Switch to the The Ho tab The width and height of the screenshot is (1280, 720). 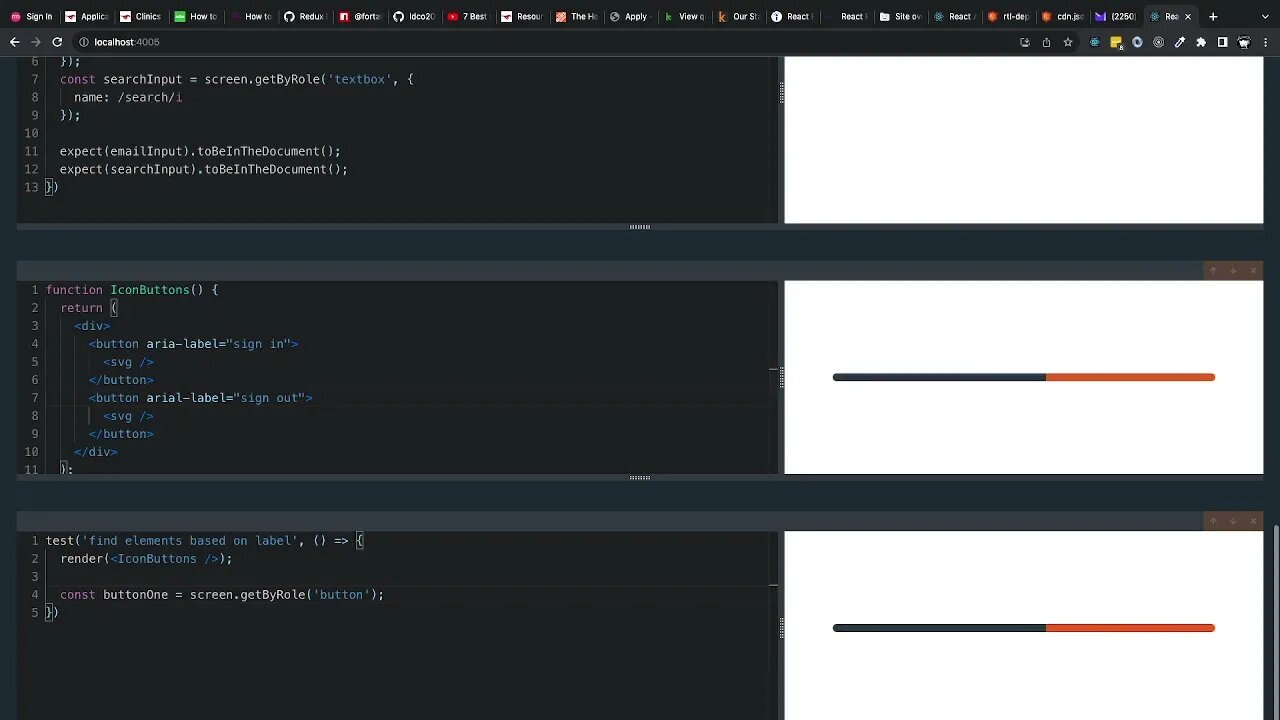point(576,16)
